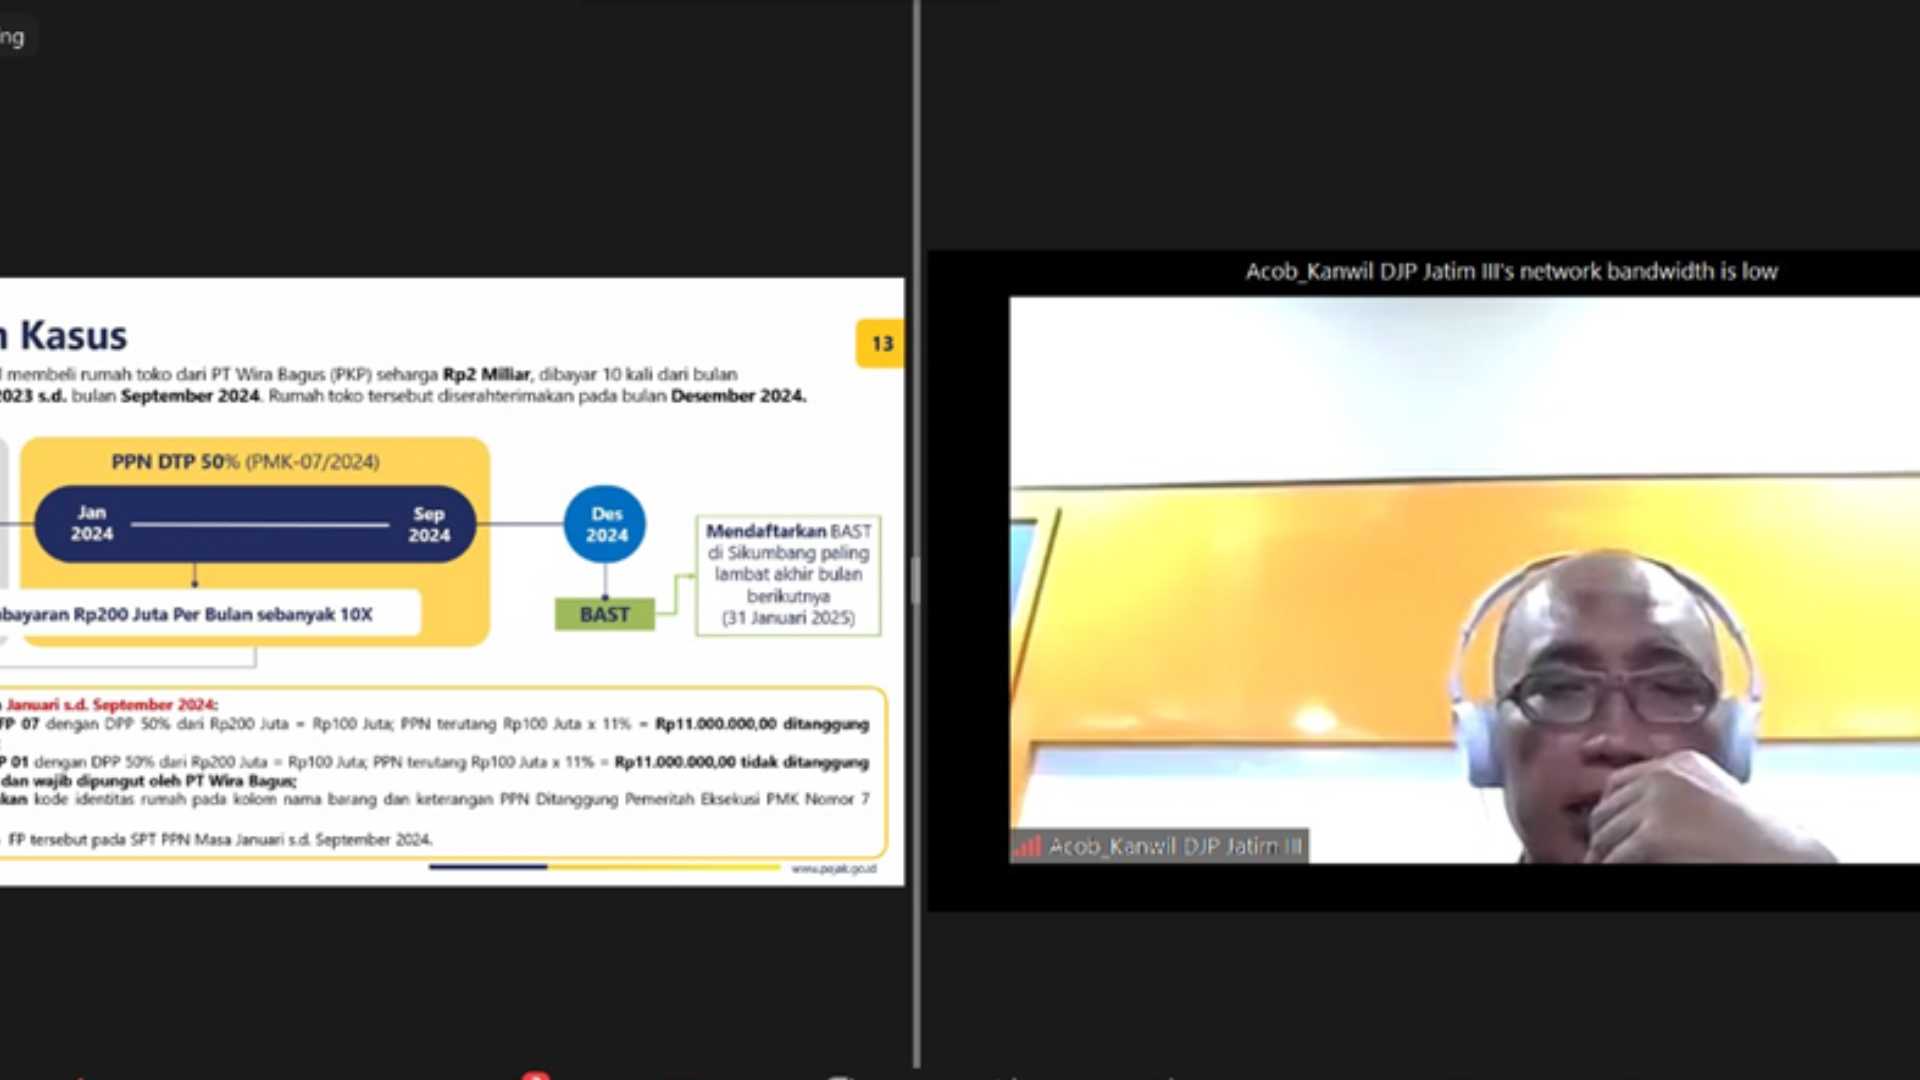Click the red notification badge at bottom edge
This screenshot has height=1080, width=1920.
point(536,1075)
